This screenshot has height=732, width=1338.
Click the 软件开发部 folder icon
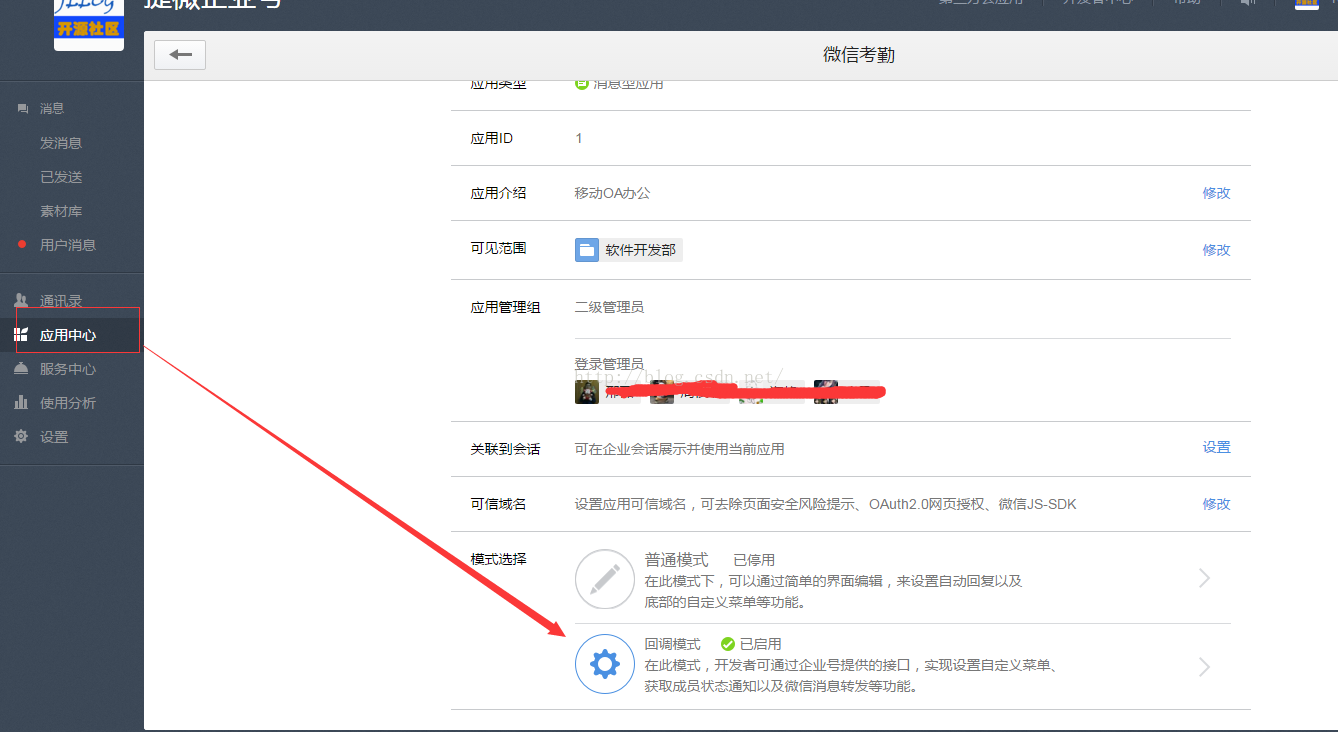(x=587, y=250)
